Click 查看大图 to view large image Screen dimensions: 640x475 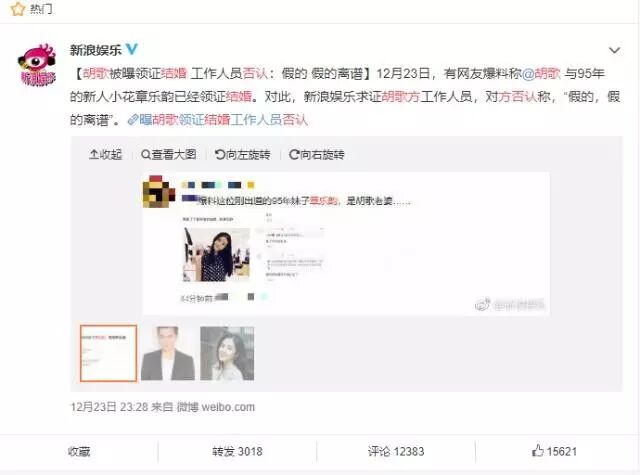pyautogui.click(x=169, y=155)
